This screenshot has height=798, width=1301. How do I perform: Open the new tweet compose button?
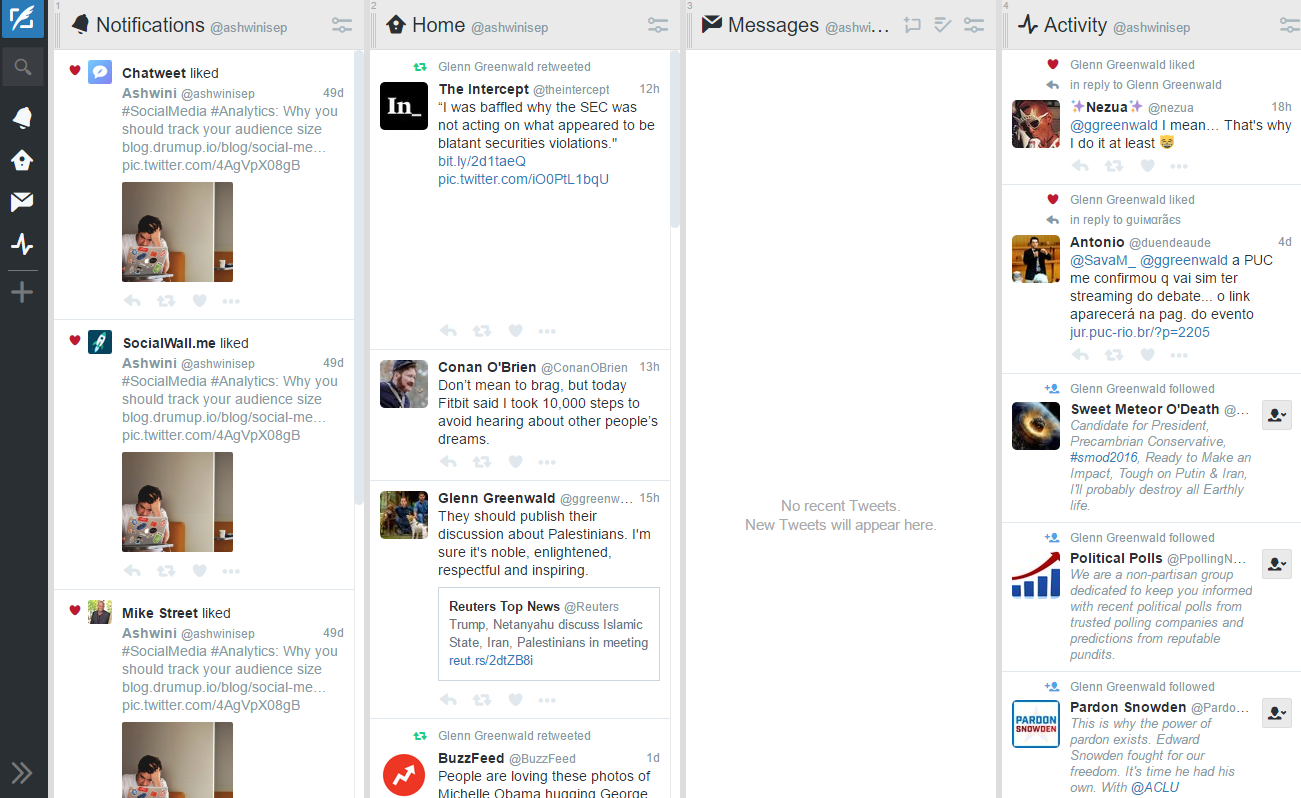click(22, 19)
